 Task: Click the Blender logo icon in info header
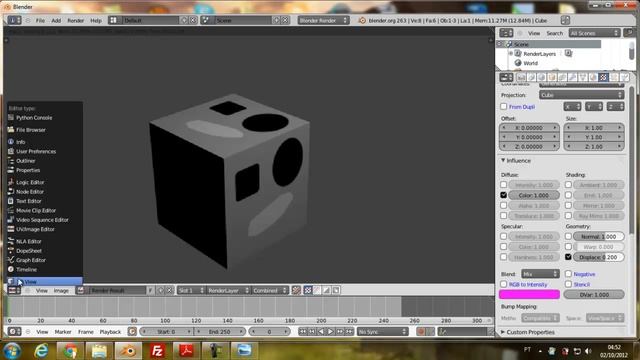tap(362, 20)
